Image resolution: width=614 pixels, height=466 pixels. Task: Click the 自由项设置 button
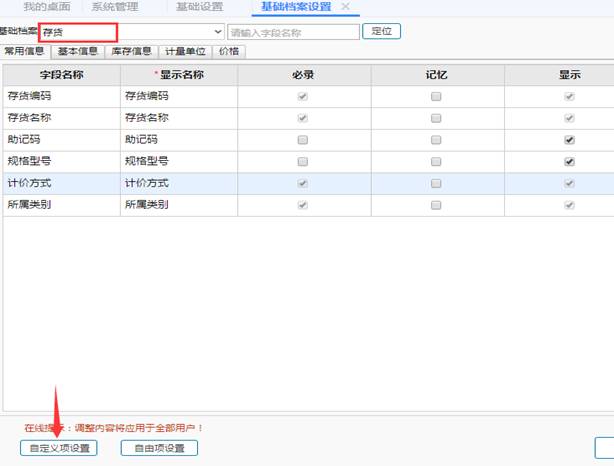click(x=159, y=448)
